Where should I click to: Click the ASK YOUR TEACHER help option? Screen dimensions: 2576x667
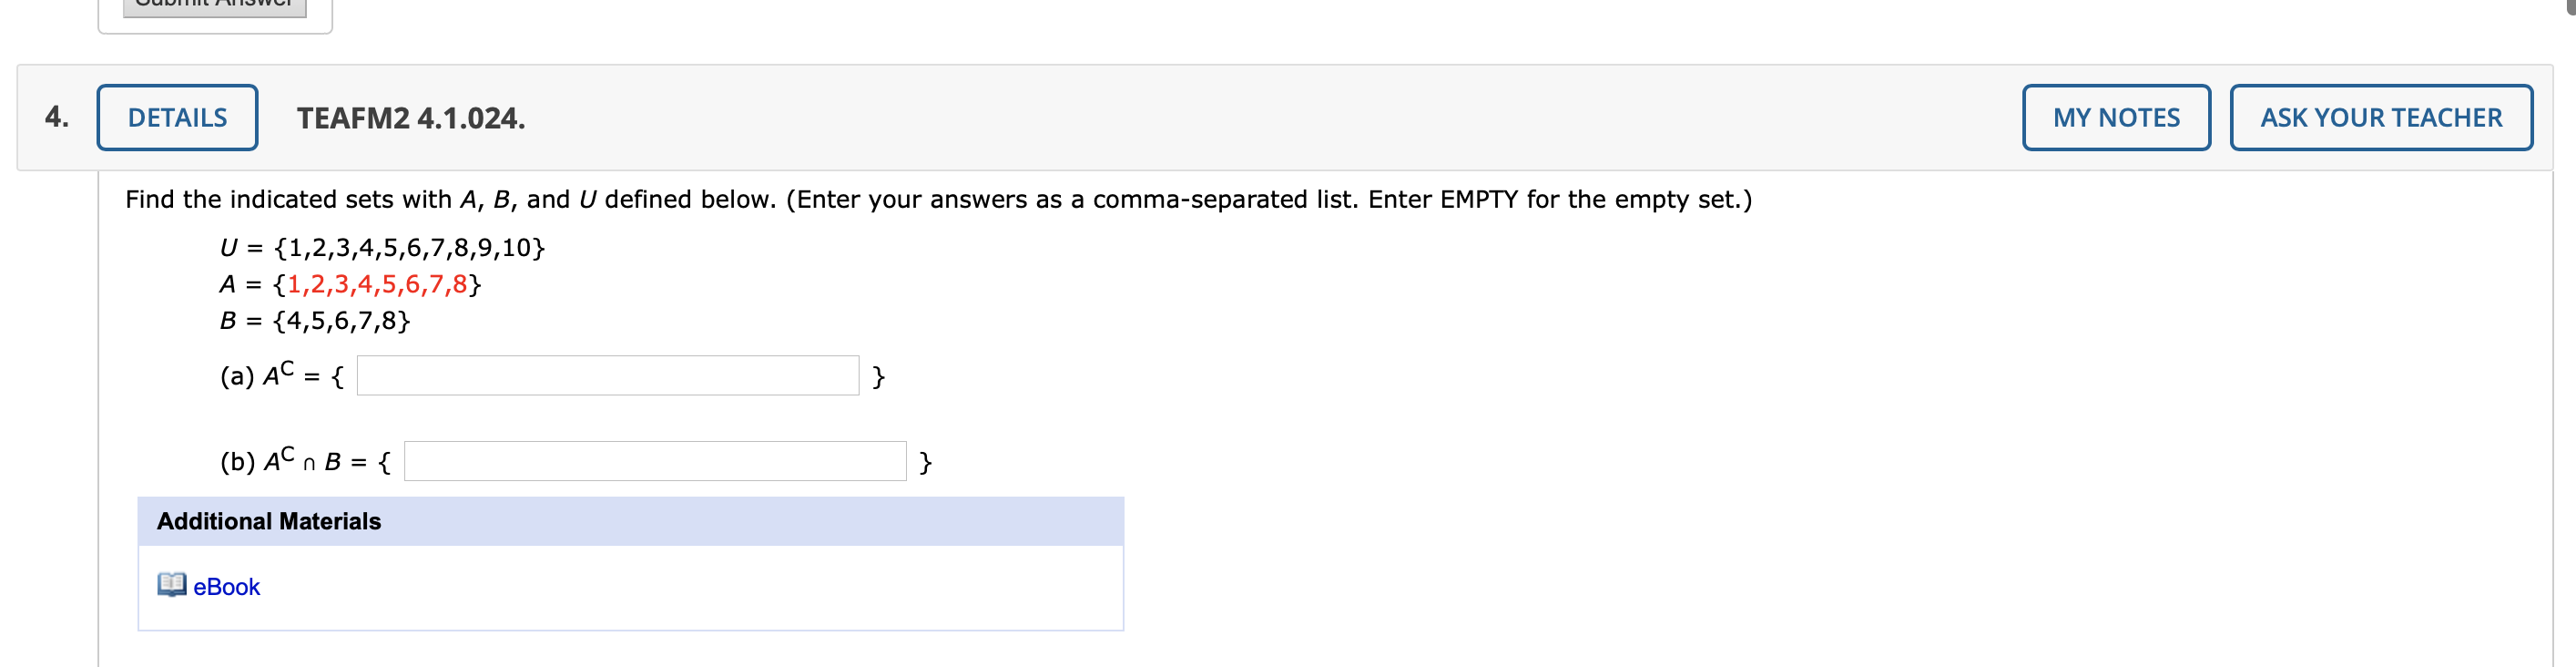2380,117
